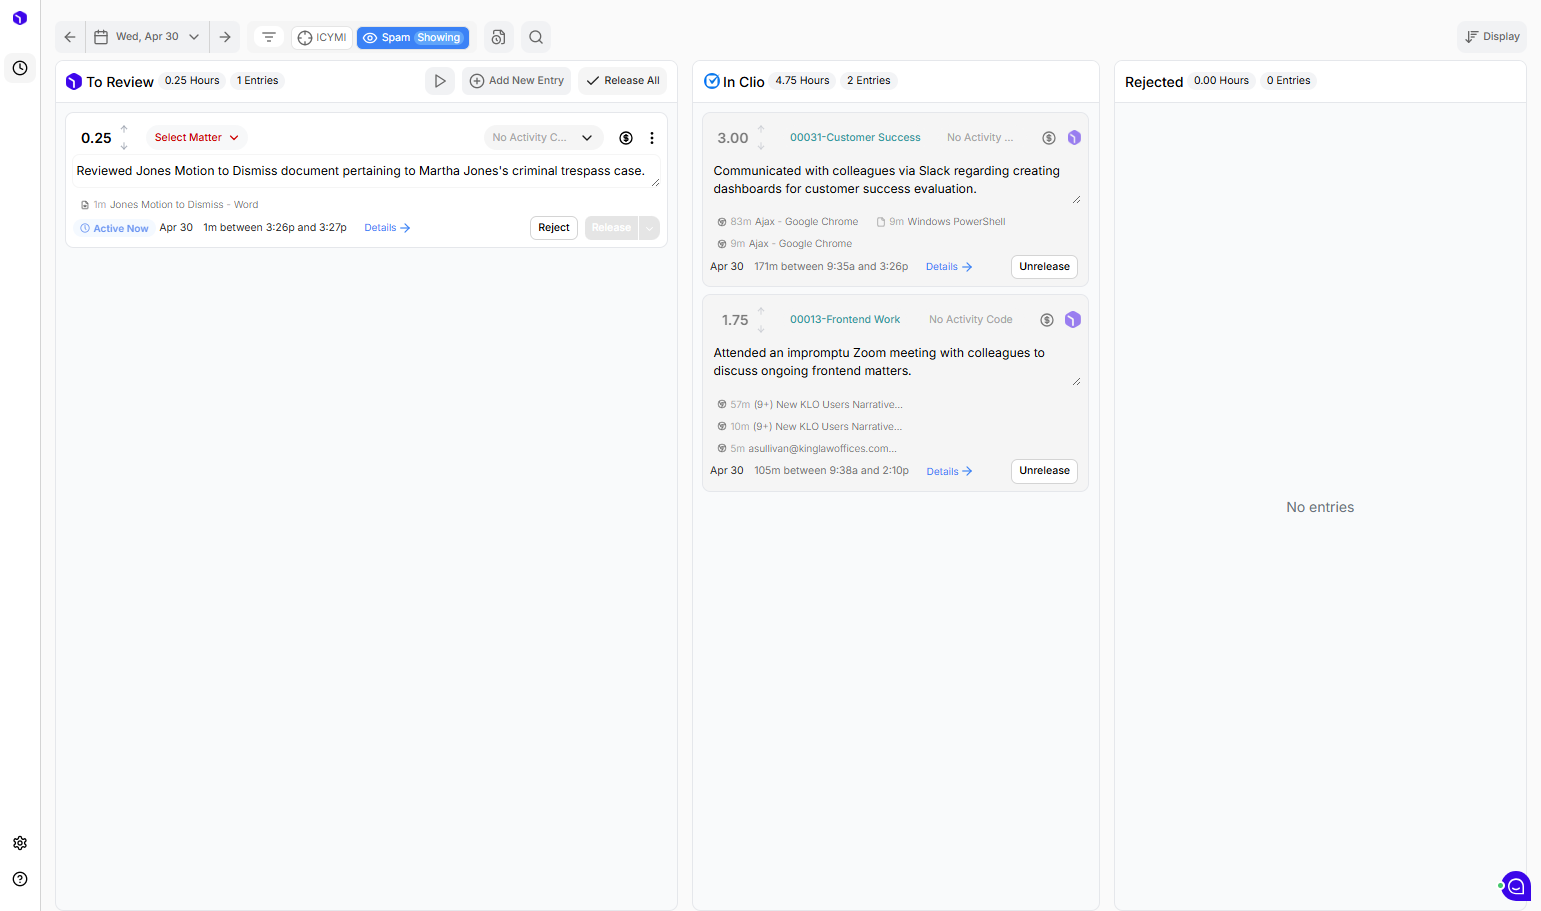Toggle Spam Showing visibility
1541x911 pixels.
point(413,38)
